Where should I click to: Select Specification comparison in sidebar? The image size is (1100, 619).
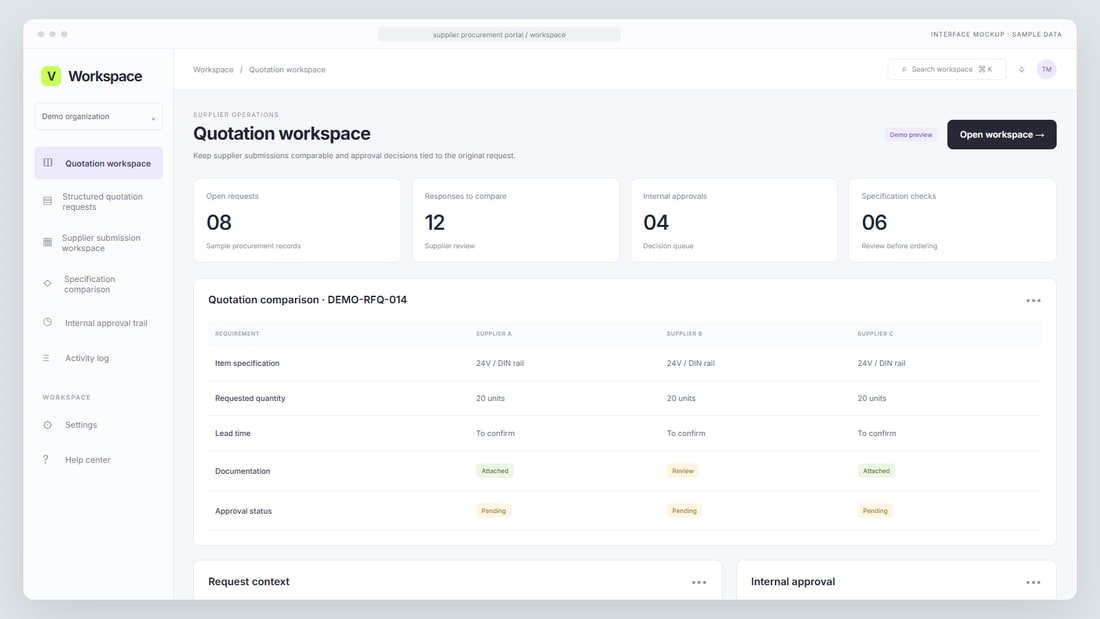click(x=98, y=284)
